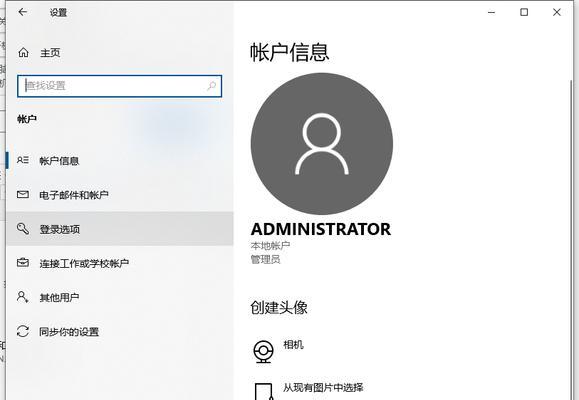Click the envelope icon for 电子邮件和帐户
The image size is (579, 400).
pyautogui.click(x=23, y=194)
